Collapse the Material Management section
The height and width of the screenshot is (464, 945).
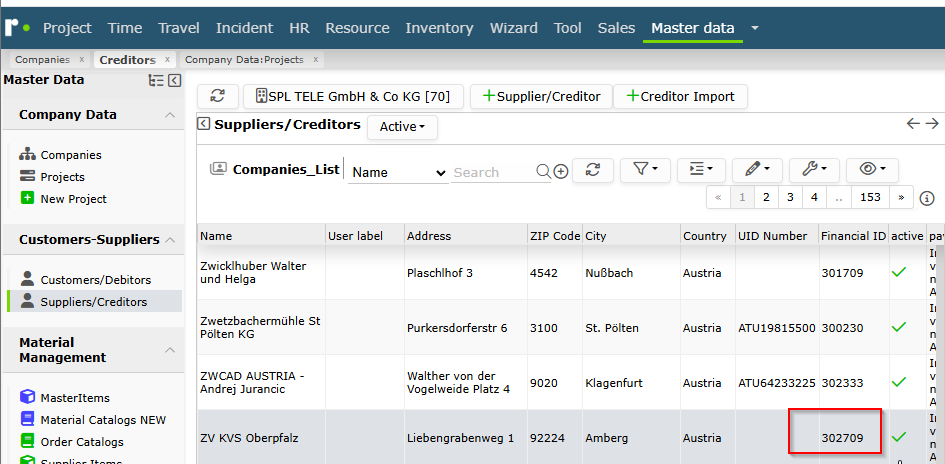[171, 350]
